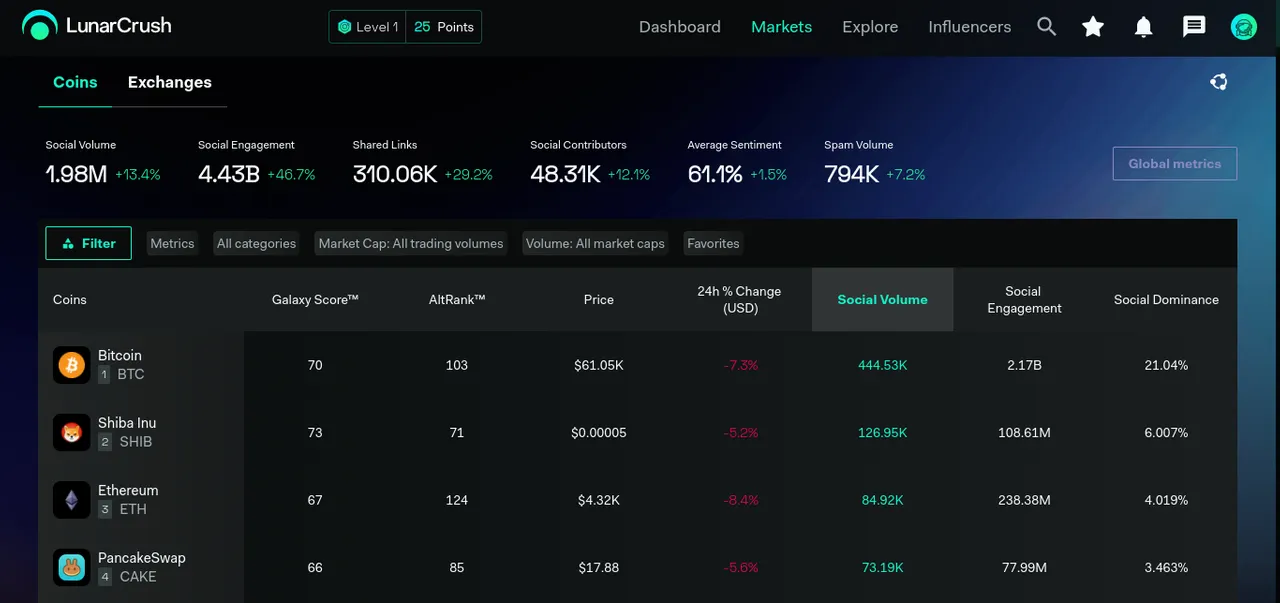Open the Global metrics button
This screenshot has width=1280, height=603.
pos(1175,164)
